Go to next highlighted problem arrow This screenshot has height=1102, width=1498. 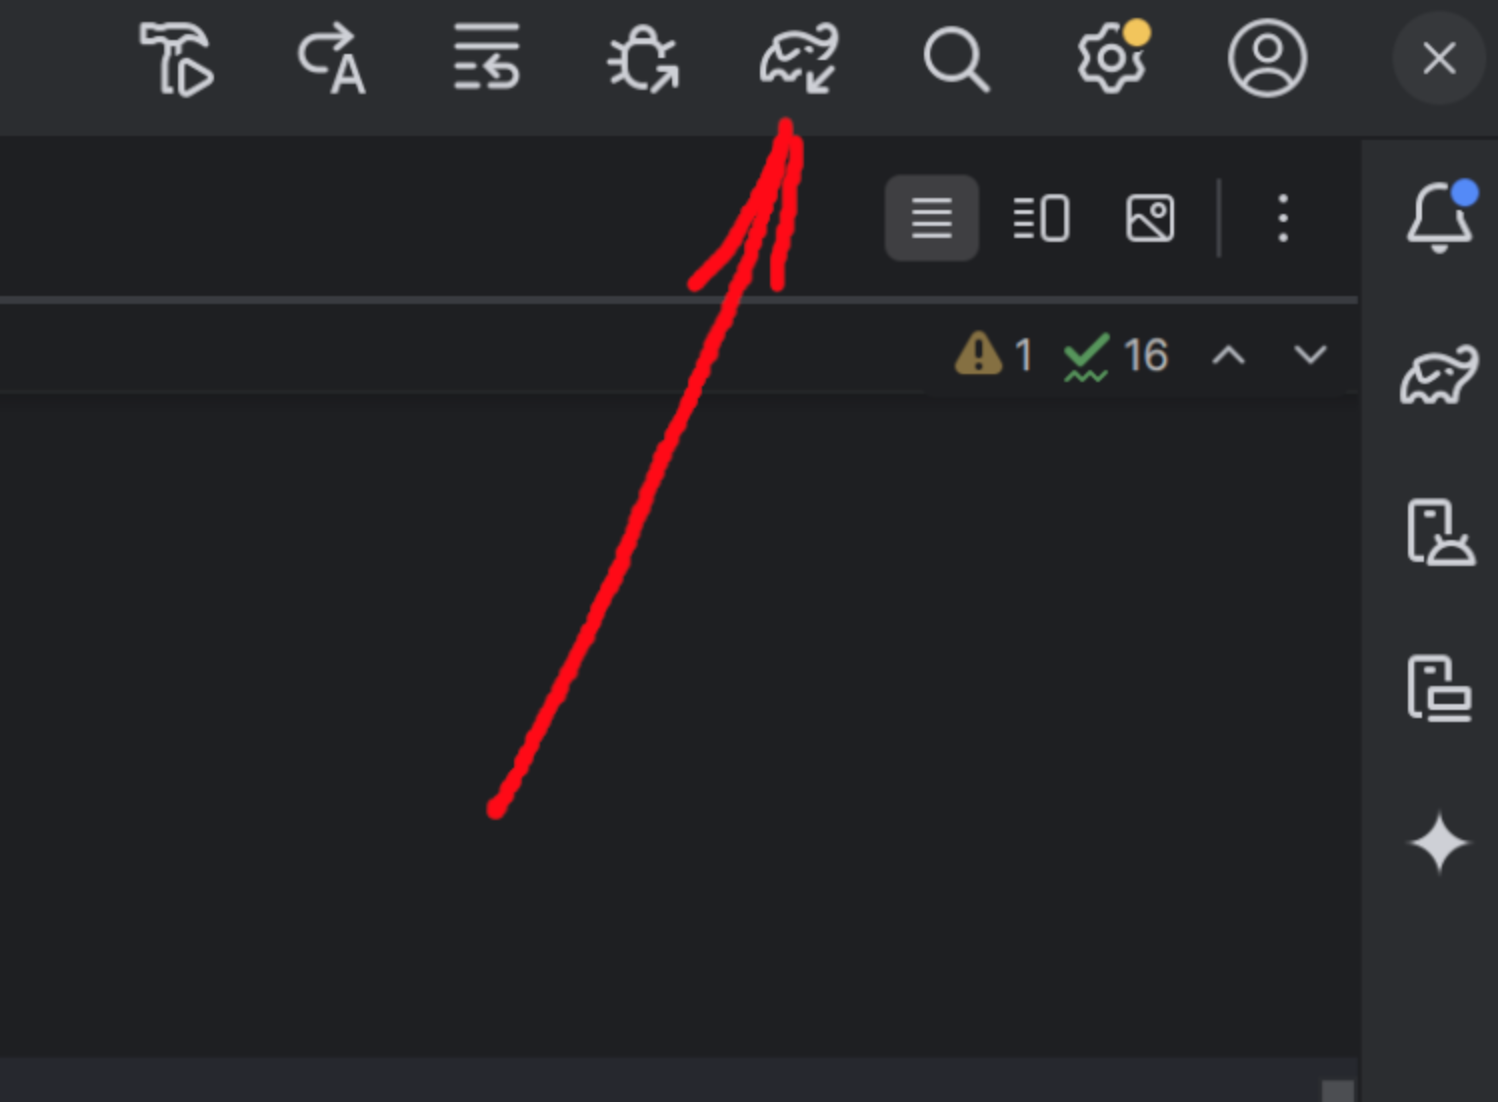[1310, 355]
